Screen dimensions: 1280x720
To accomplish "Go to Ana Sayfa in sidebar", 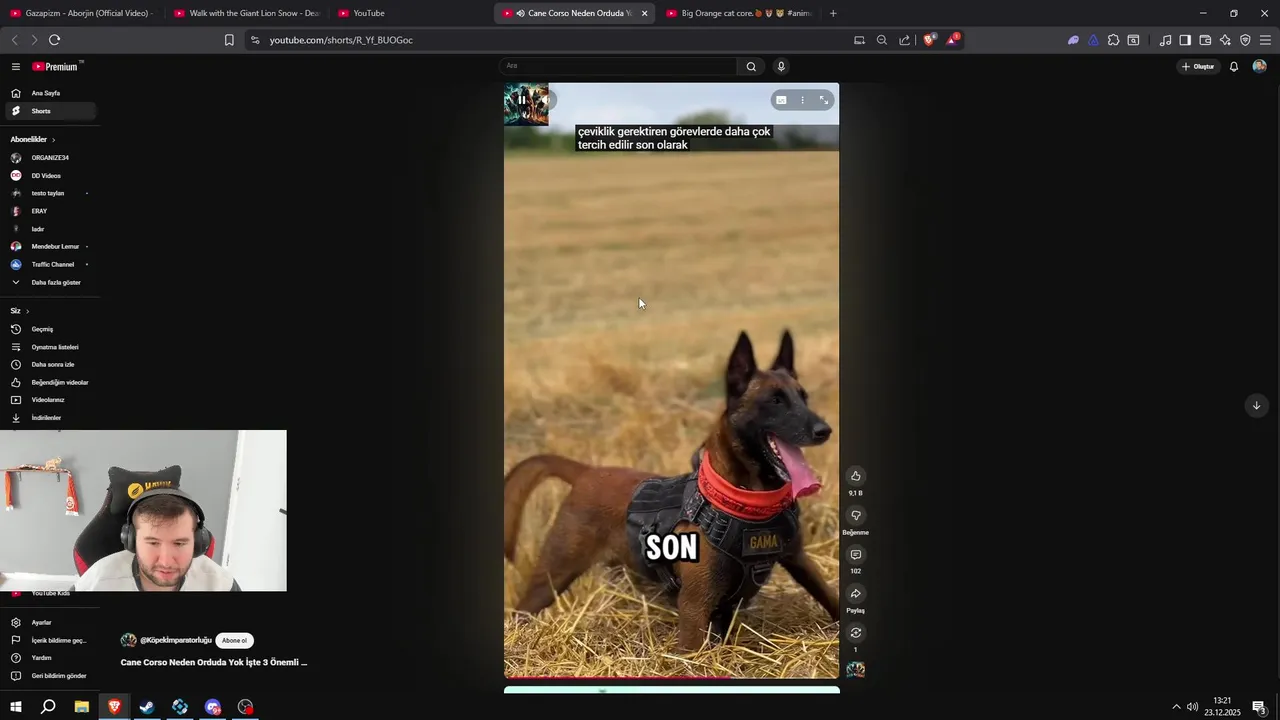I will click(x=52, y=93).
